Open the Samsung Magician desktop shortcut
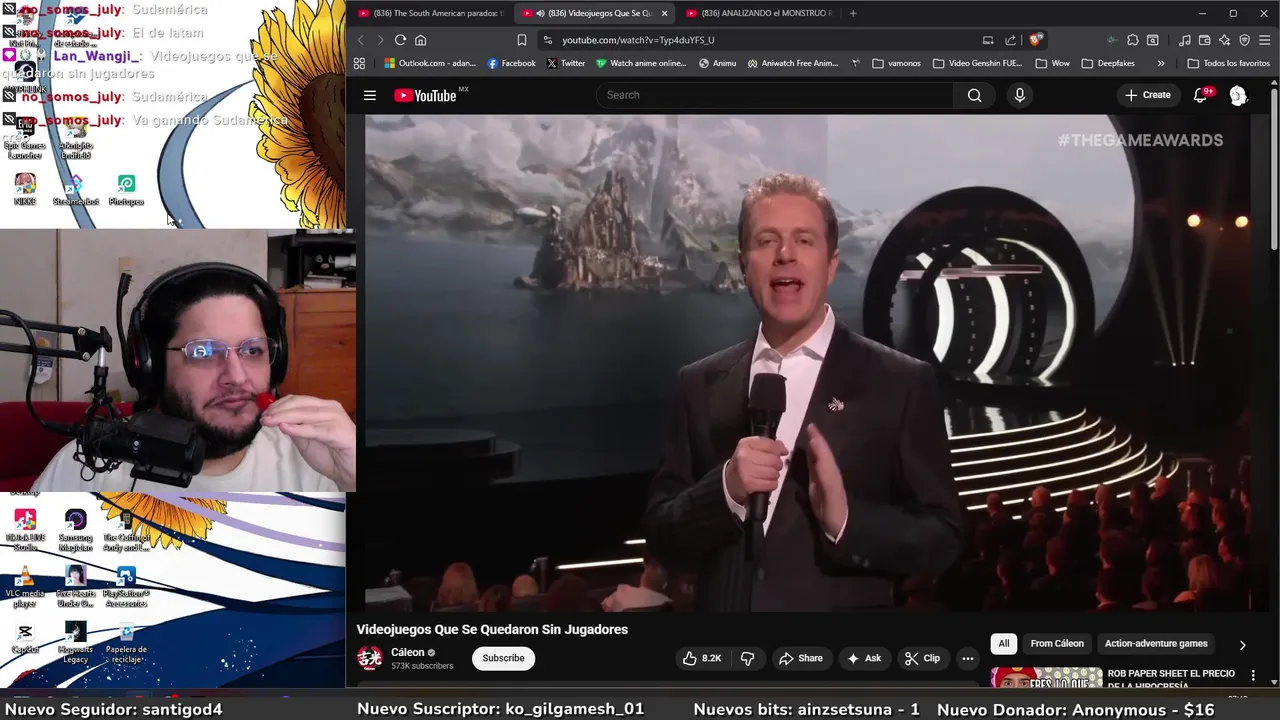The width and height of the screenshot is (1280, 720). coord(75,530)
